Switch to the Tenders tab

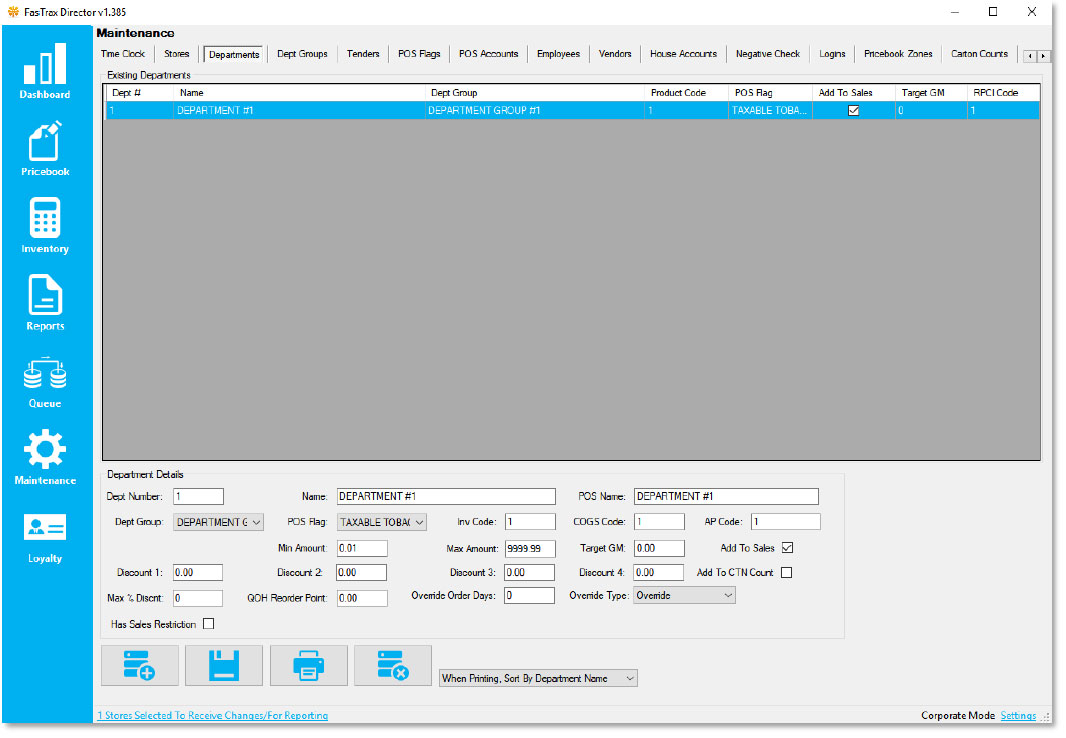point(363,54)
